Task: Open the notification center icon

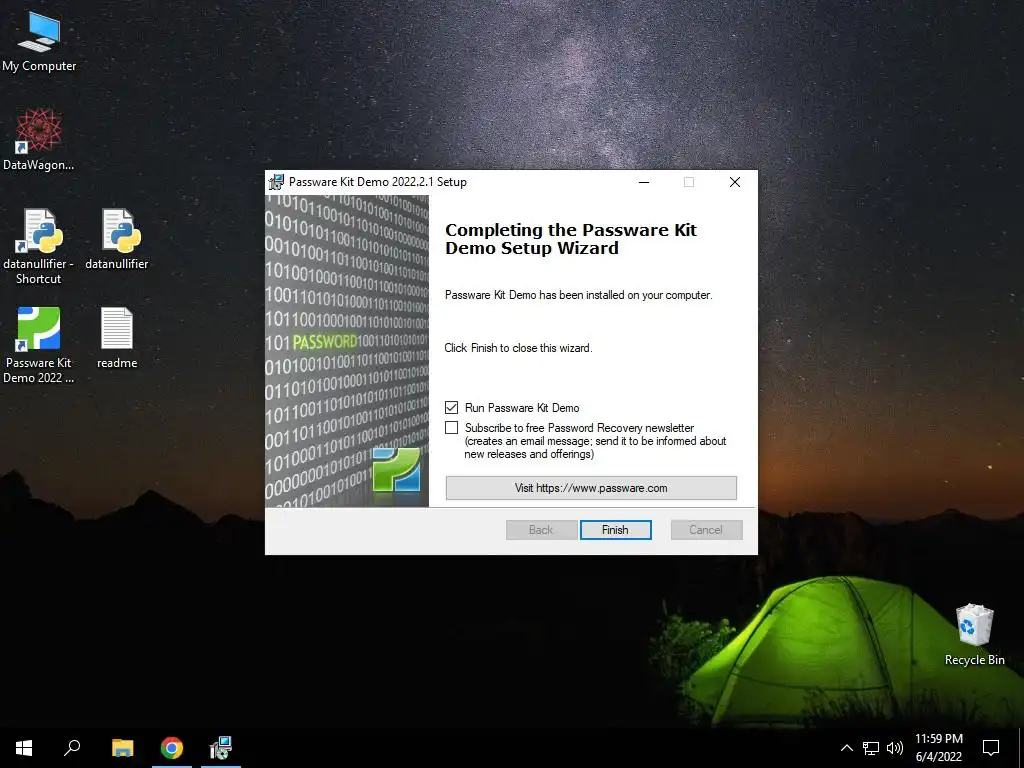Action: 991,748
